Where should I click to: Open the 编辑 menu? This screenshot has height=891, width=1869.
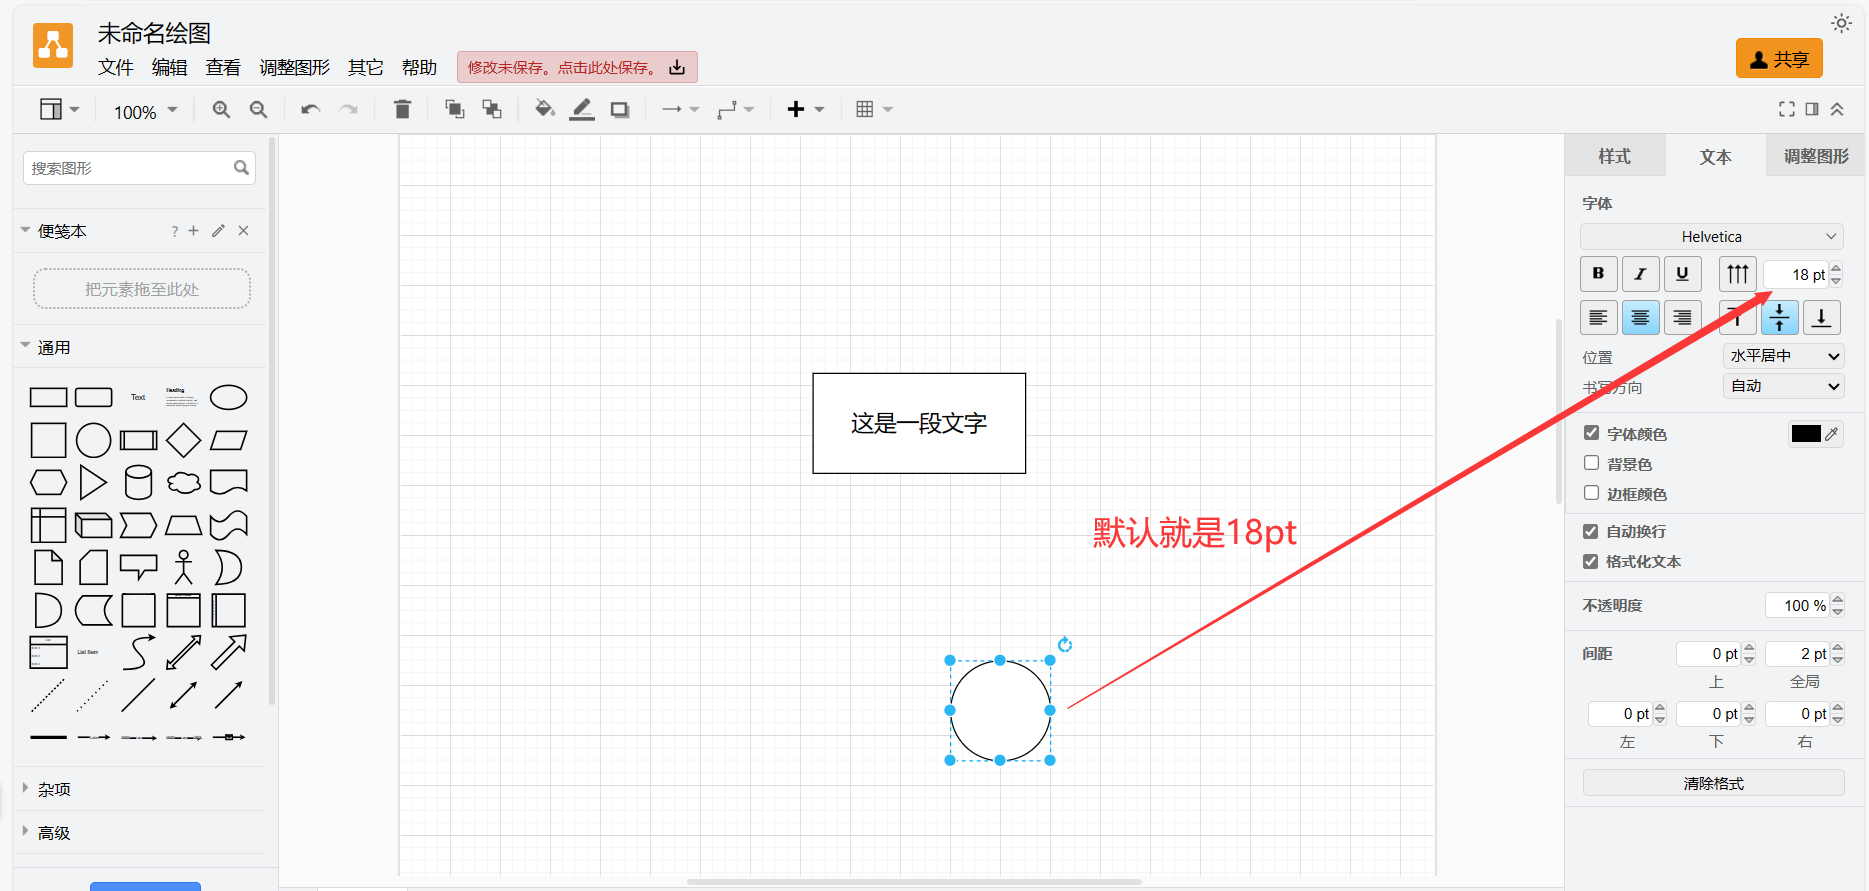tap(170, 68)
